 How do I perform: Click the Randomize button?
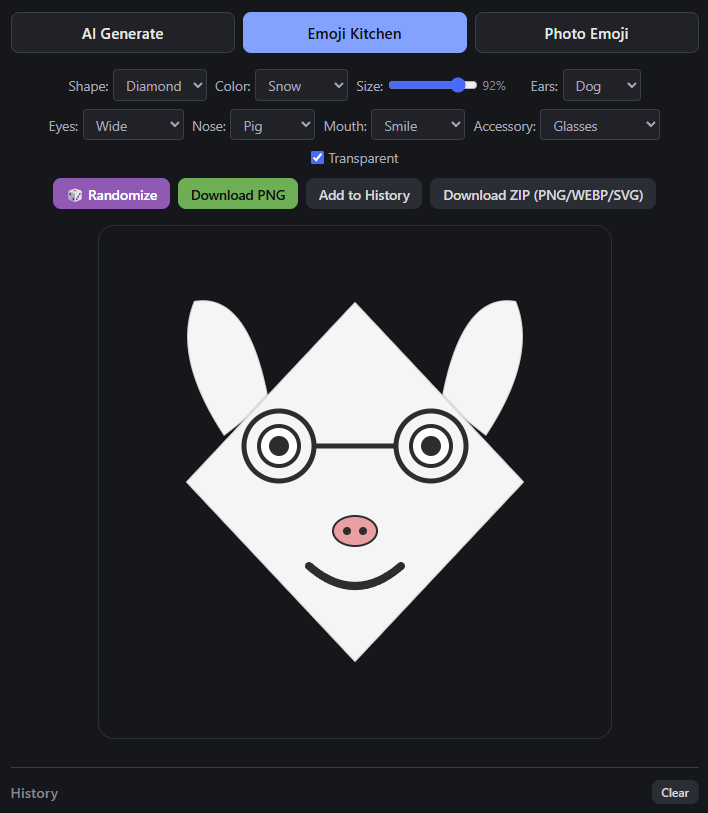(x=112, y=194)
